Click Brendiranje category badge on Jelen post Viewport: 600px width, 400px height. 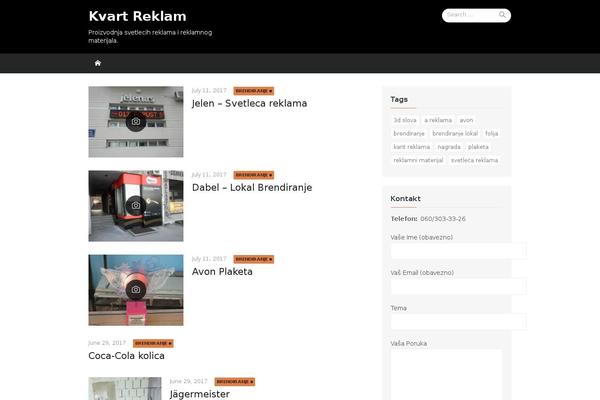254,91
